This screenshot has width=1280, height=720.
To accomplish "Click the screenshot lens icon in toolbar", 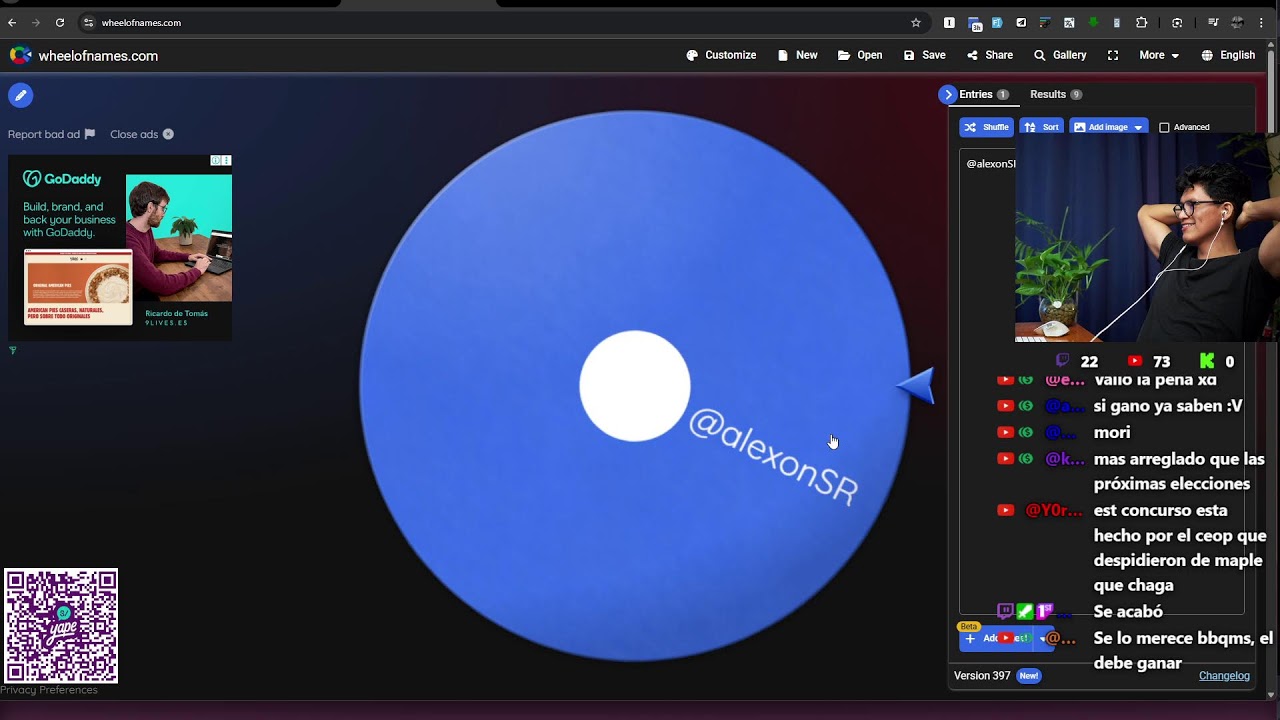I will (x=1177, y=22).
